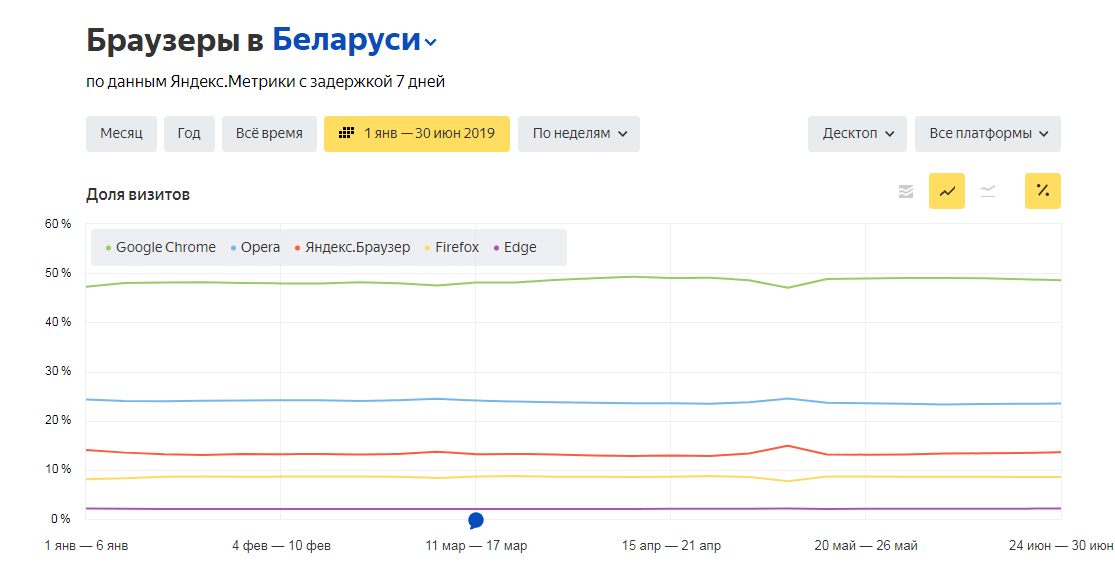Image resolution: width=1115 pixels, height=584 pixels.
Task: Select the line chart view icon
Action: click(947, 191)
